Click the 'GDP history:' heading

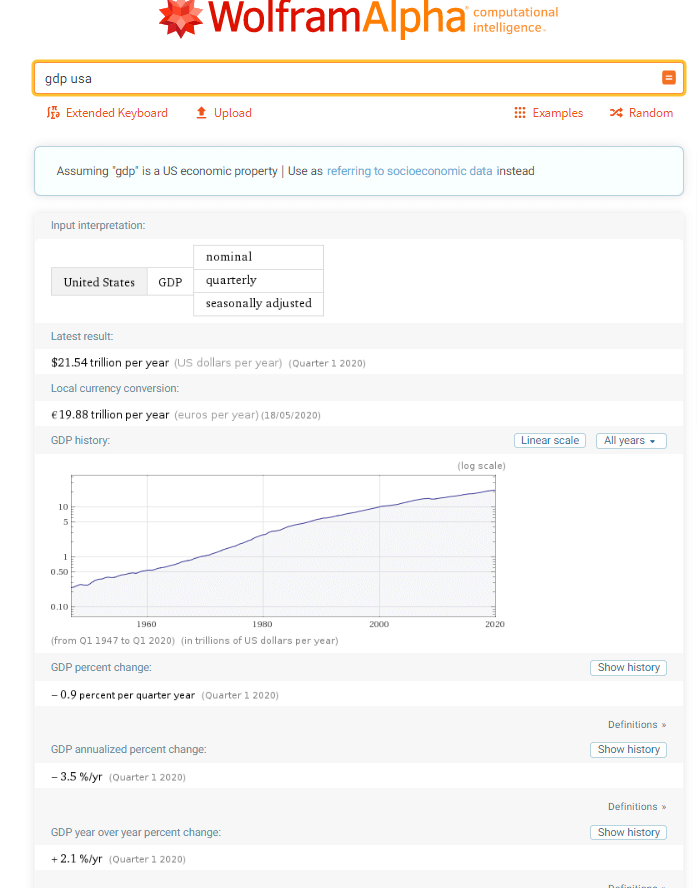80,441
